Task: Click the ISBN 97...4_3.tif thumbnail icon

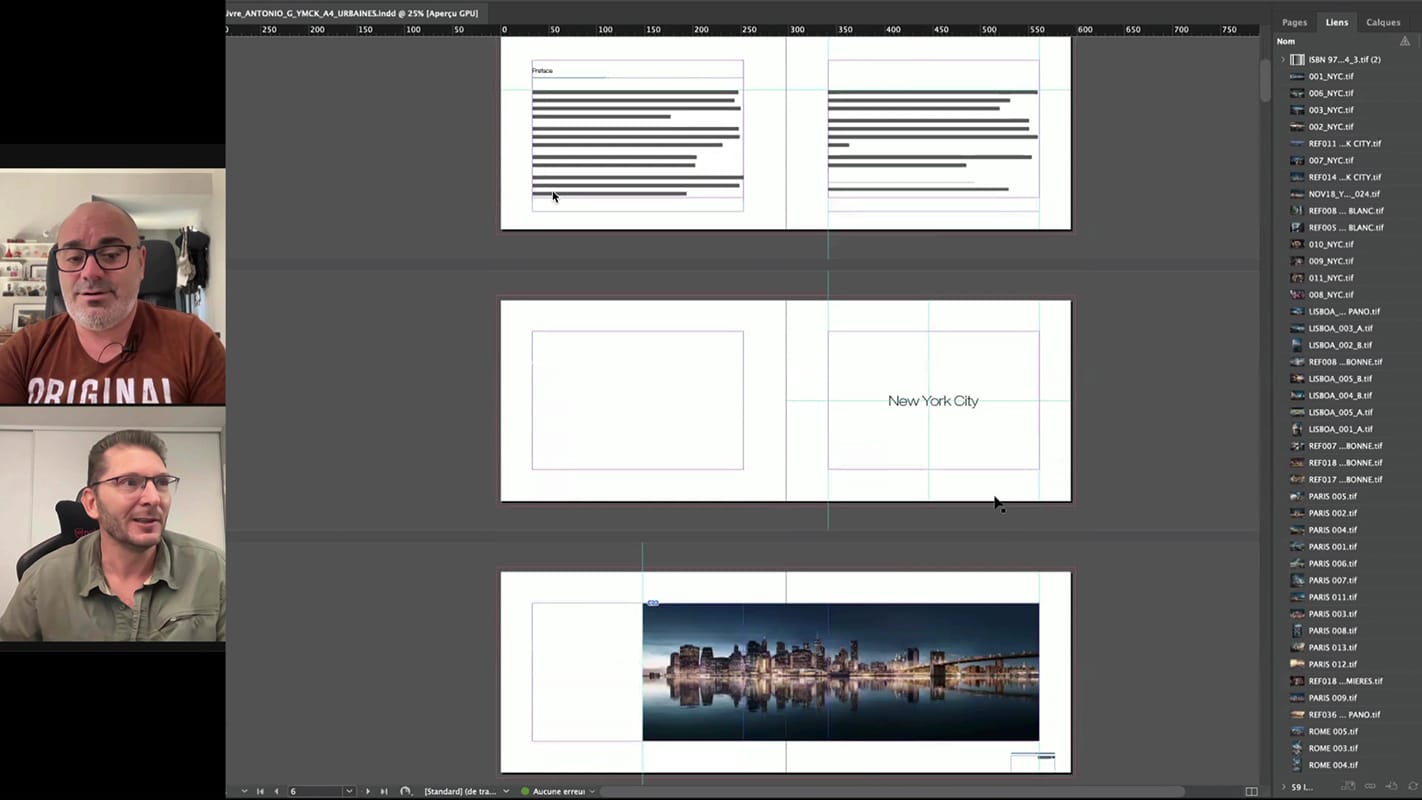Action: (1297, 60)
